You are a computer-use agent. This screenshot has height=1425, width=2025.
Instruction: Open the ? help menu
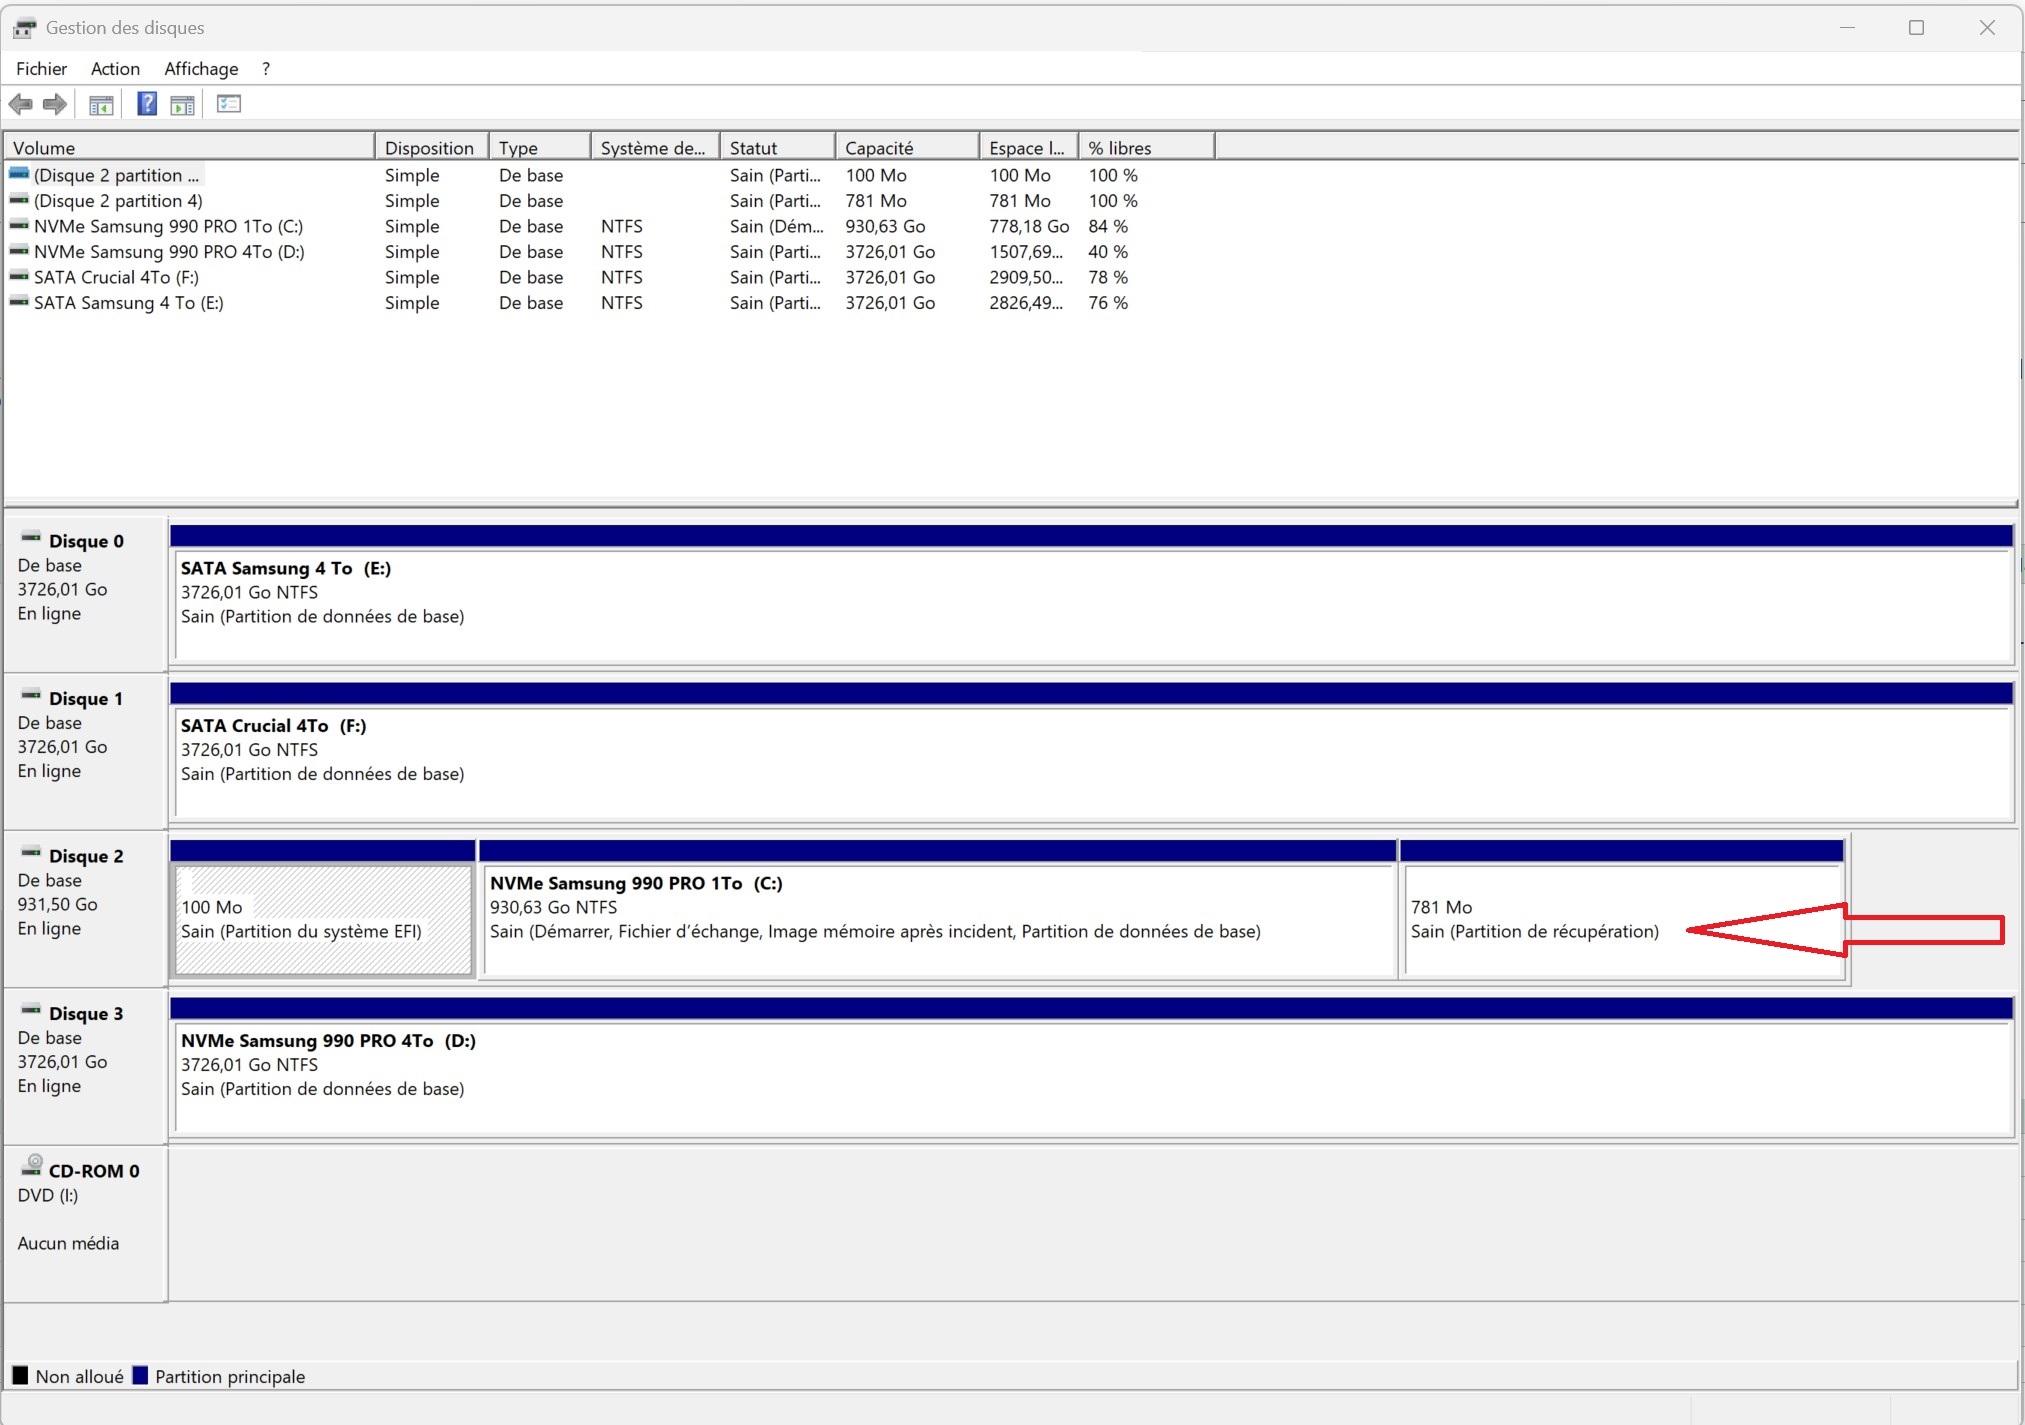coord(265,68)
